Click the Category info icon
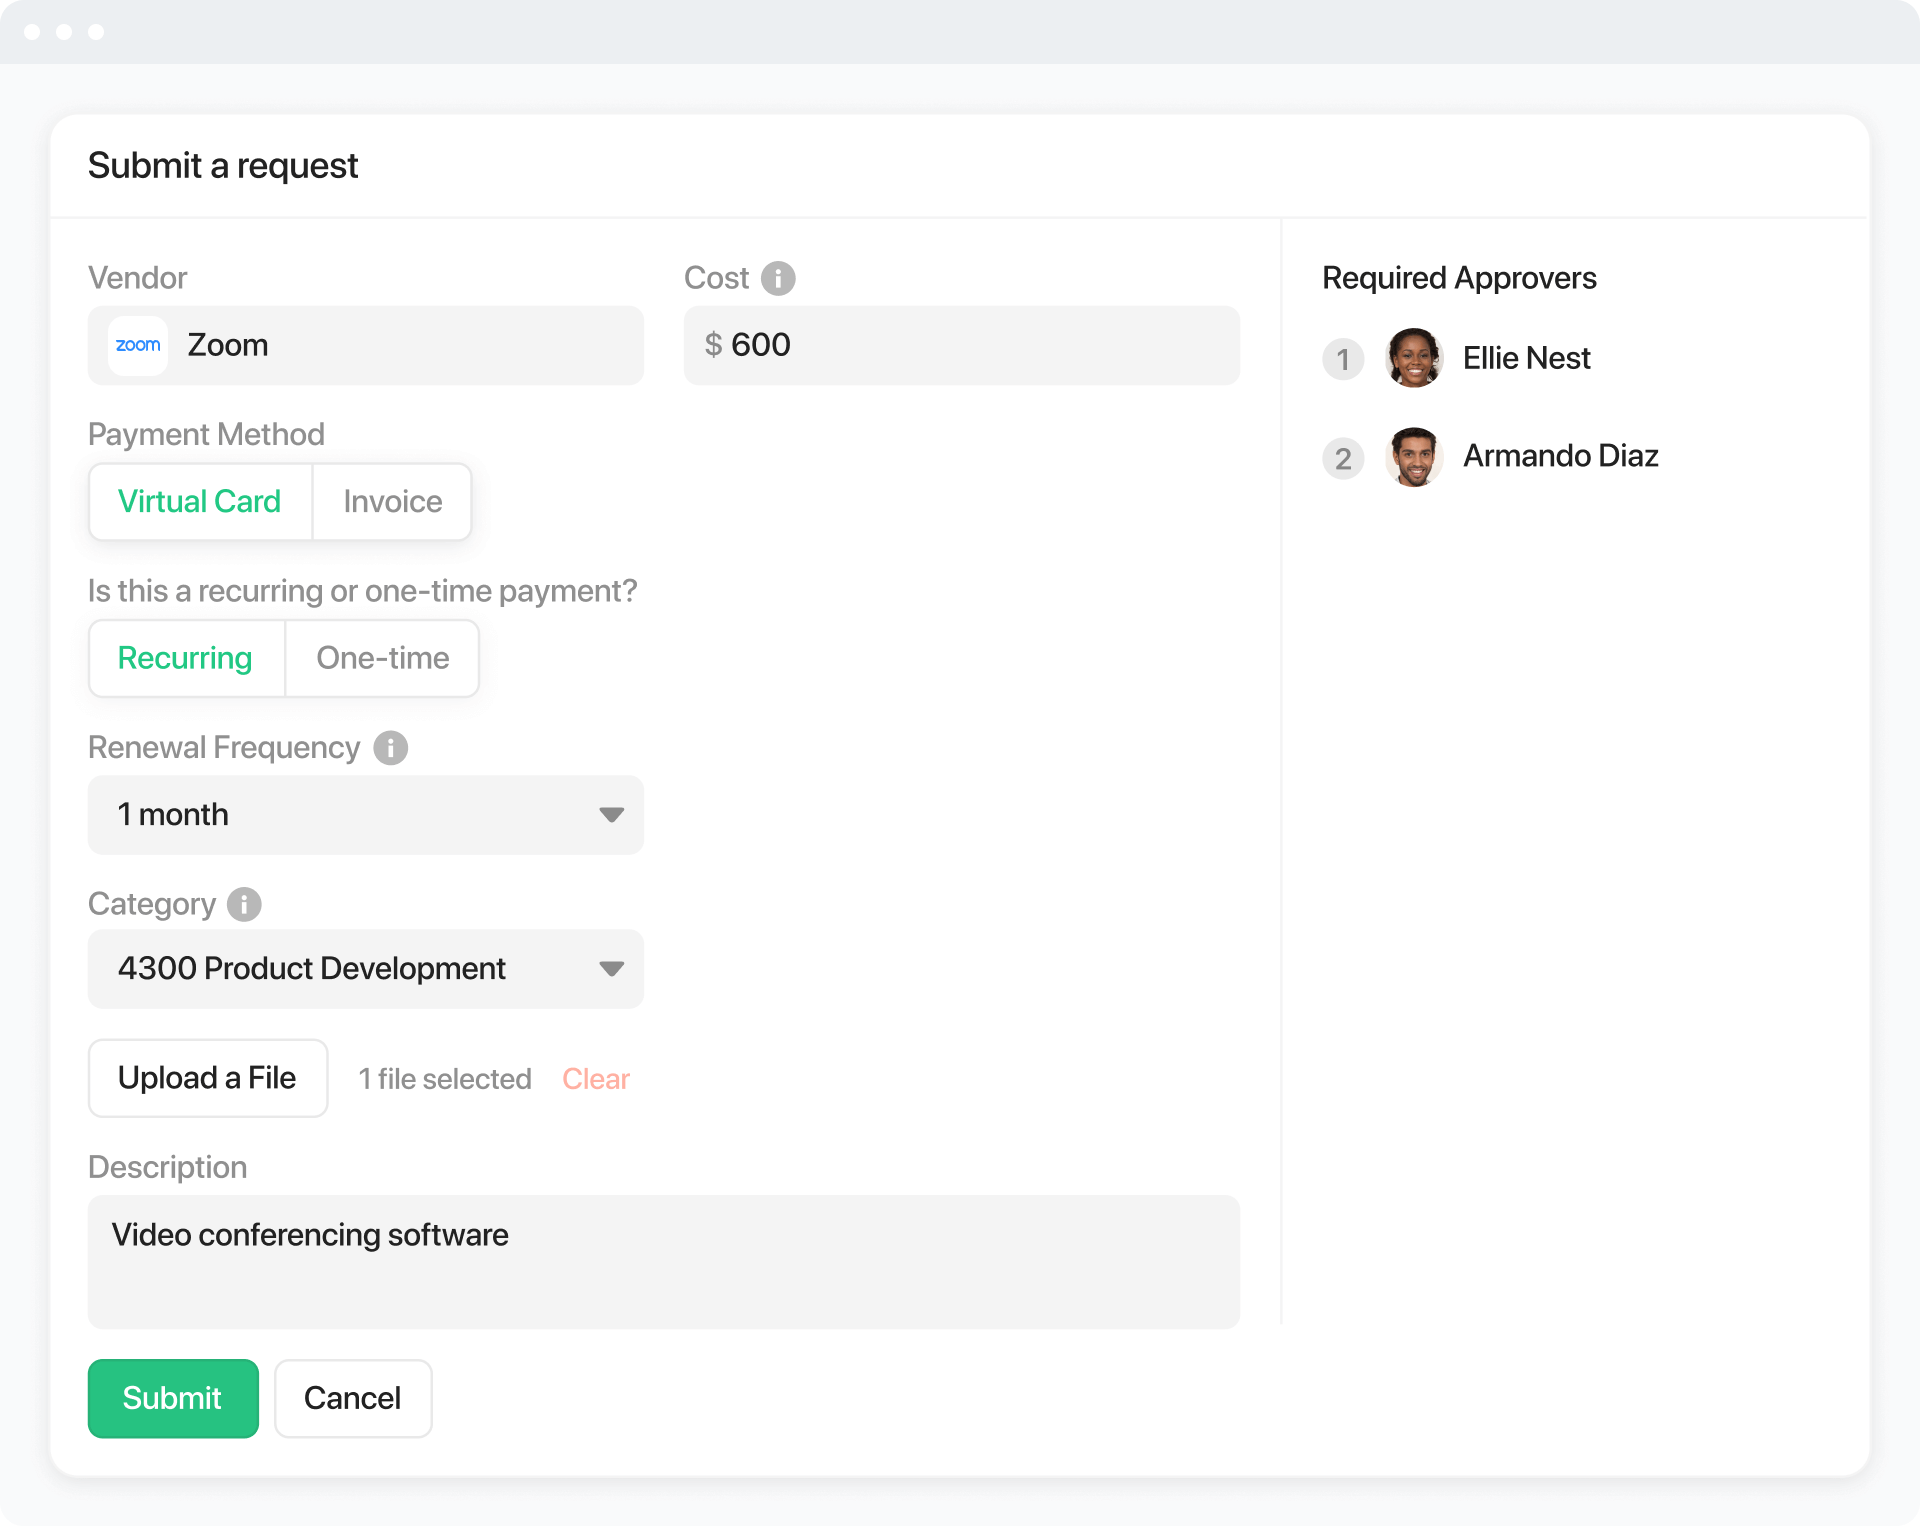Viewport: 1920px width, 1526px height. [x=242, y=904]
